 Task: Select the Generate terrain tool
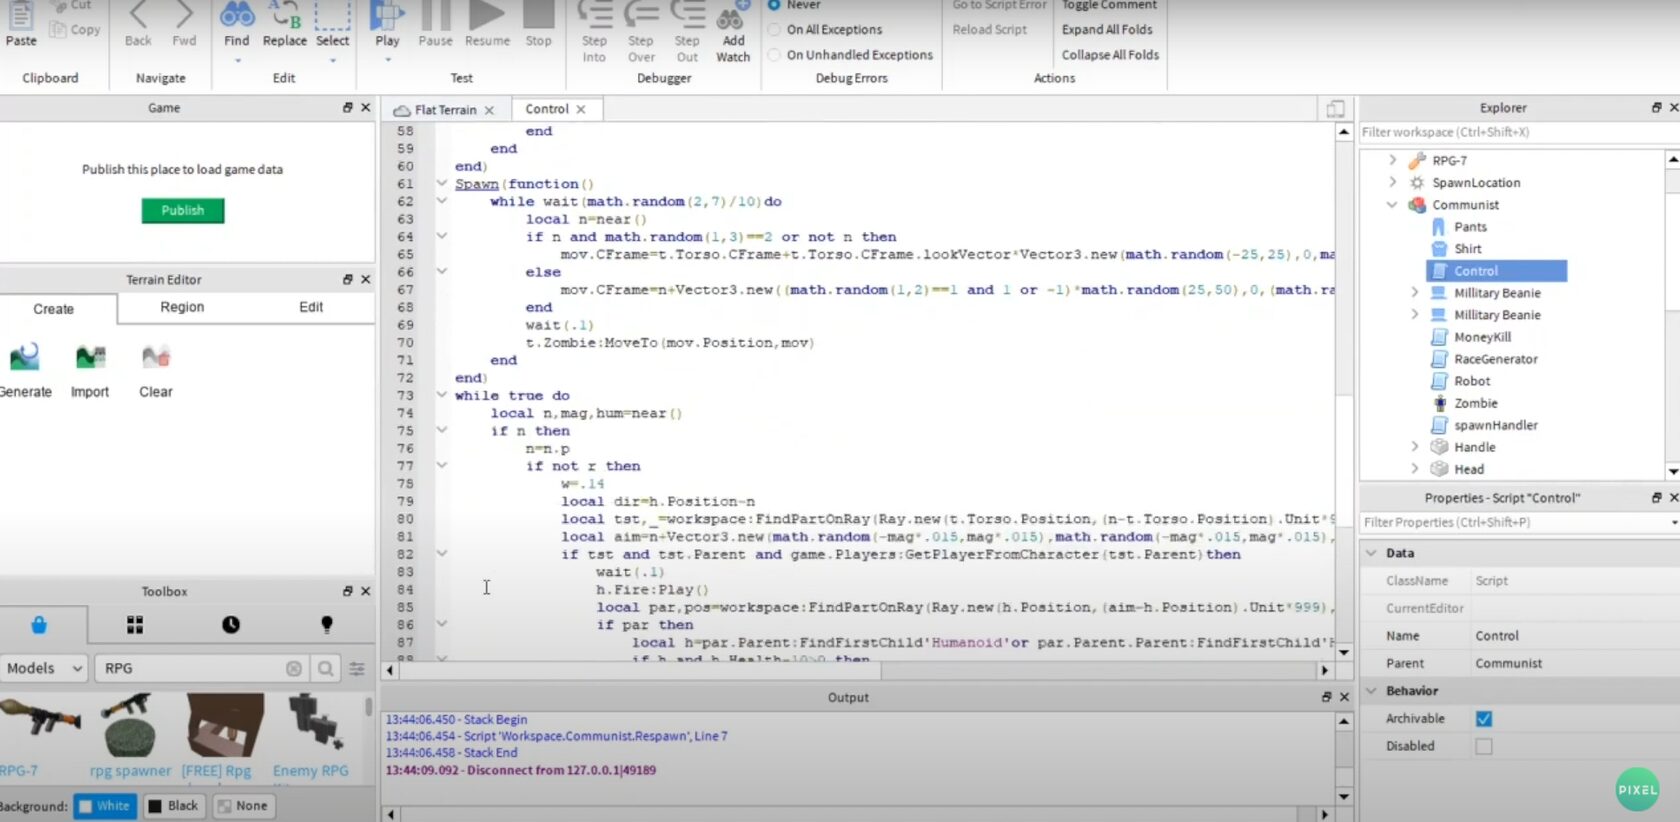(x=25, y=358)
